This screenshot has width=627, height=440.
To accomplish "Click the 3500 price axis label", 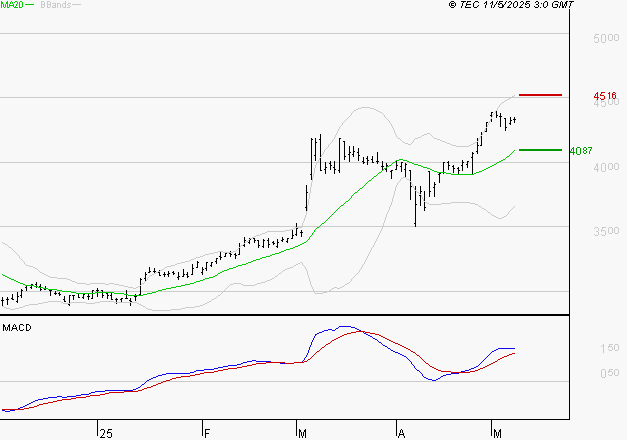I will (606, 231).
